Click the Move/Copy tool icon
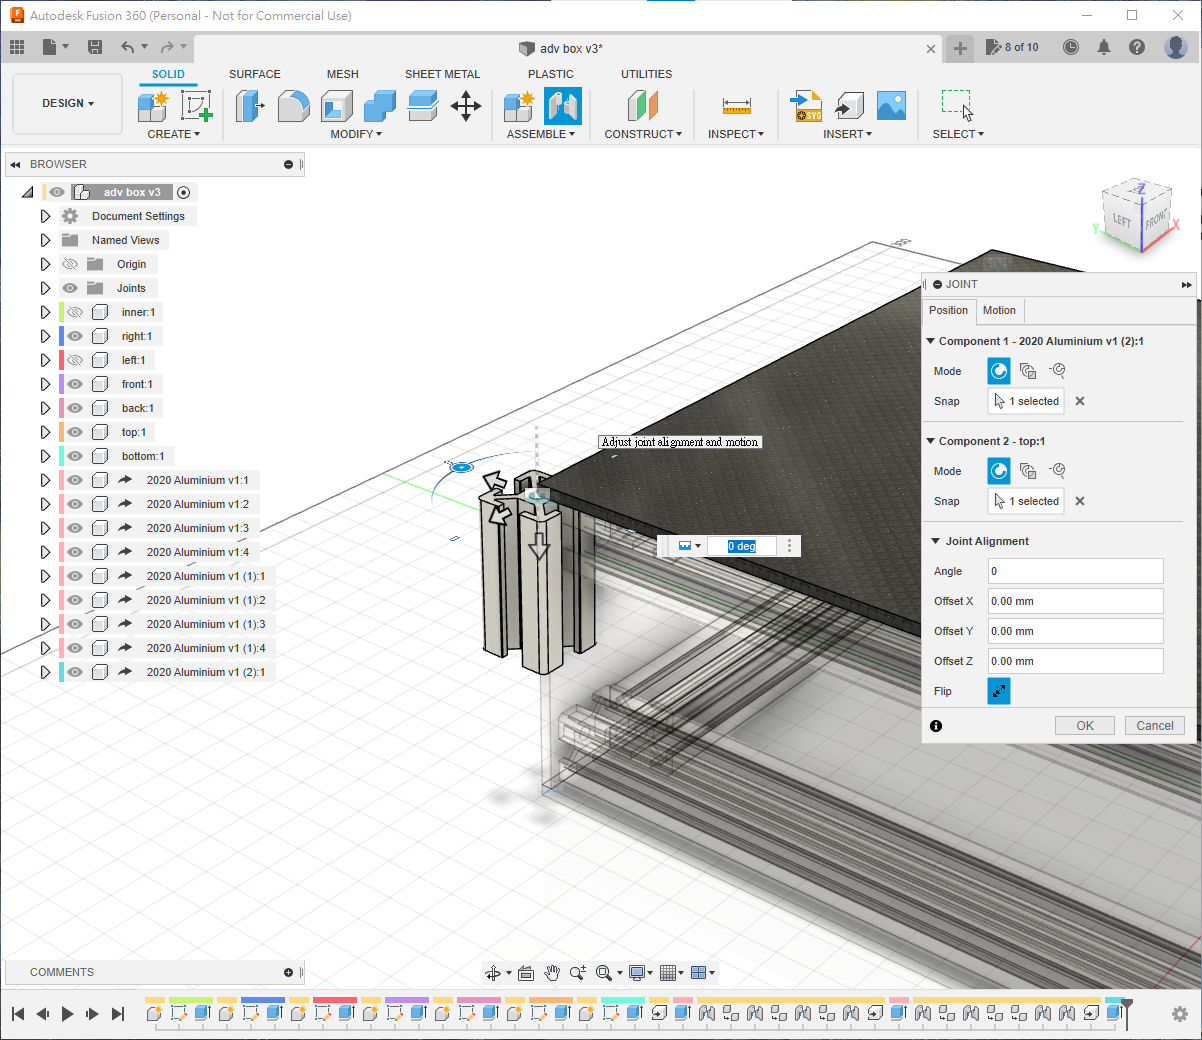 click(x=466, y=106)
